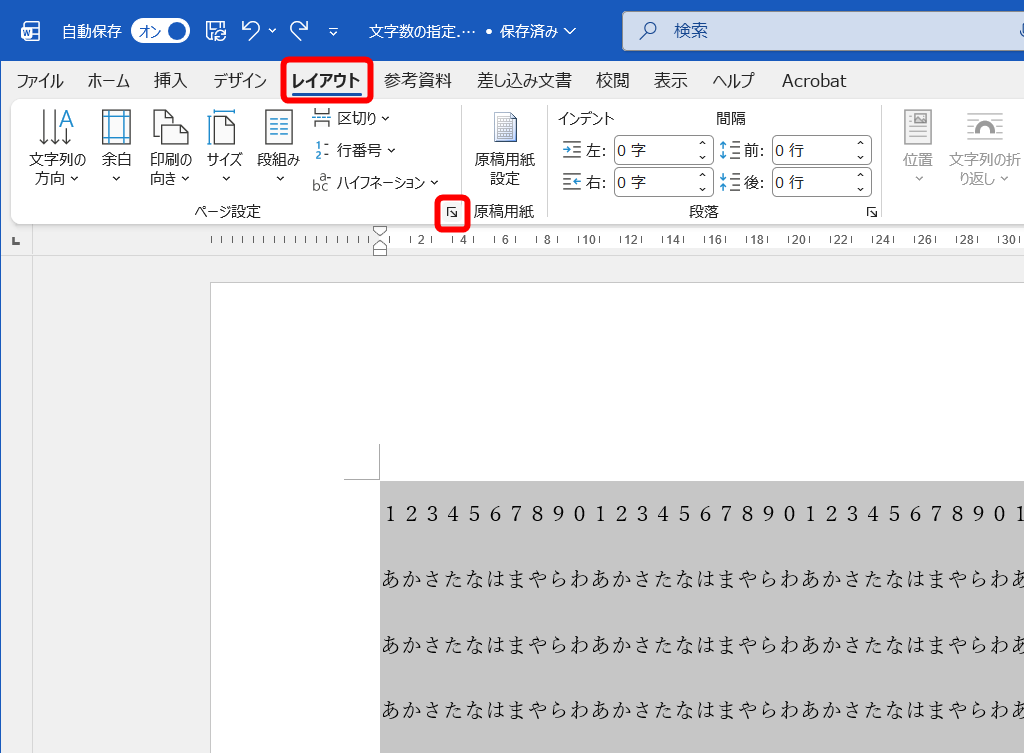
Task: Click the numbered line 1234567890 in document
Action: pos(702,514)
